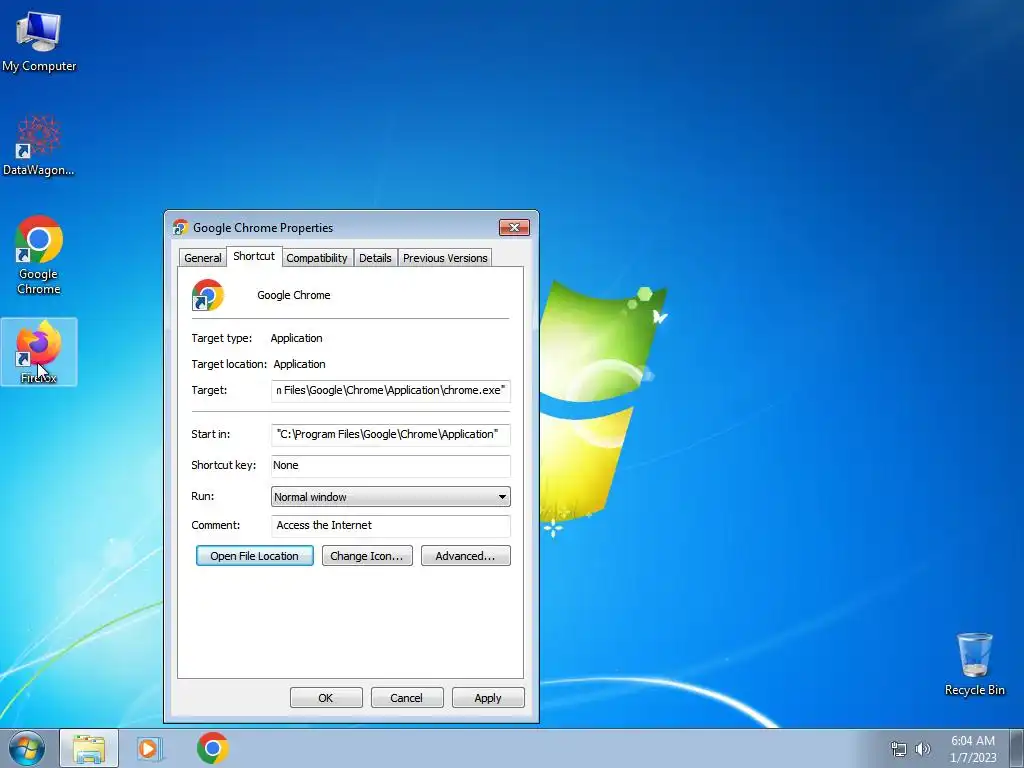Switch to the General tab
The image size is (1024, 768).
point(202,258)
